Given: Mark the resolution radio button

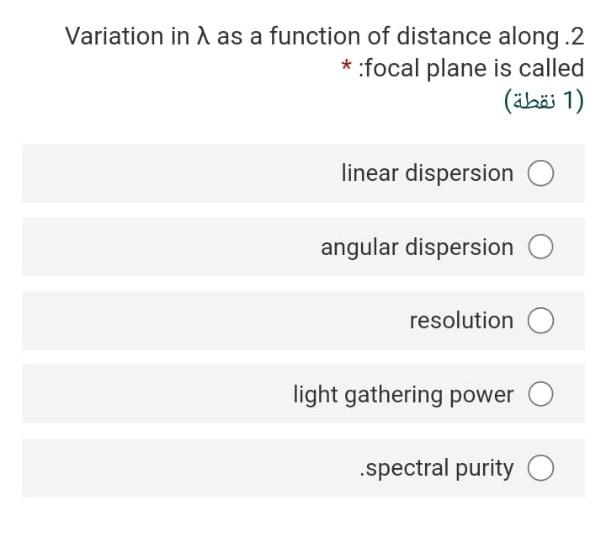Looking at the screenshot, I should [541, 321].
